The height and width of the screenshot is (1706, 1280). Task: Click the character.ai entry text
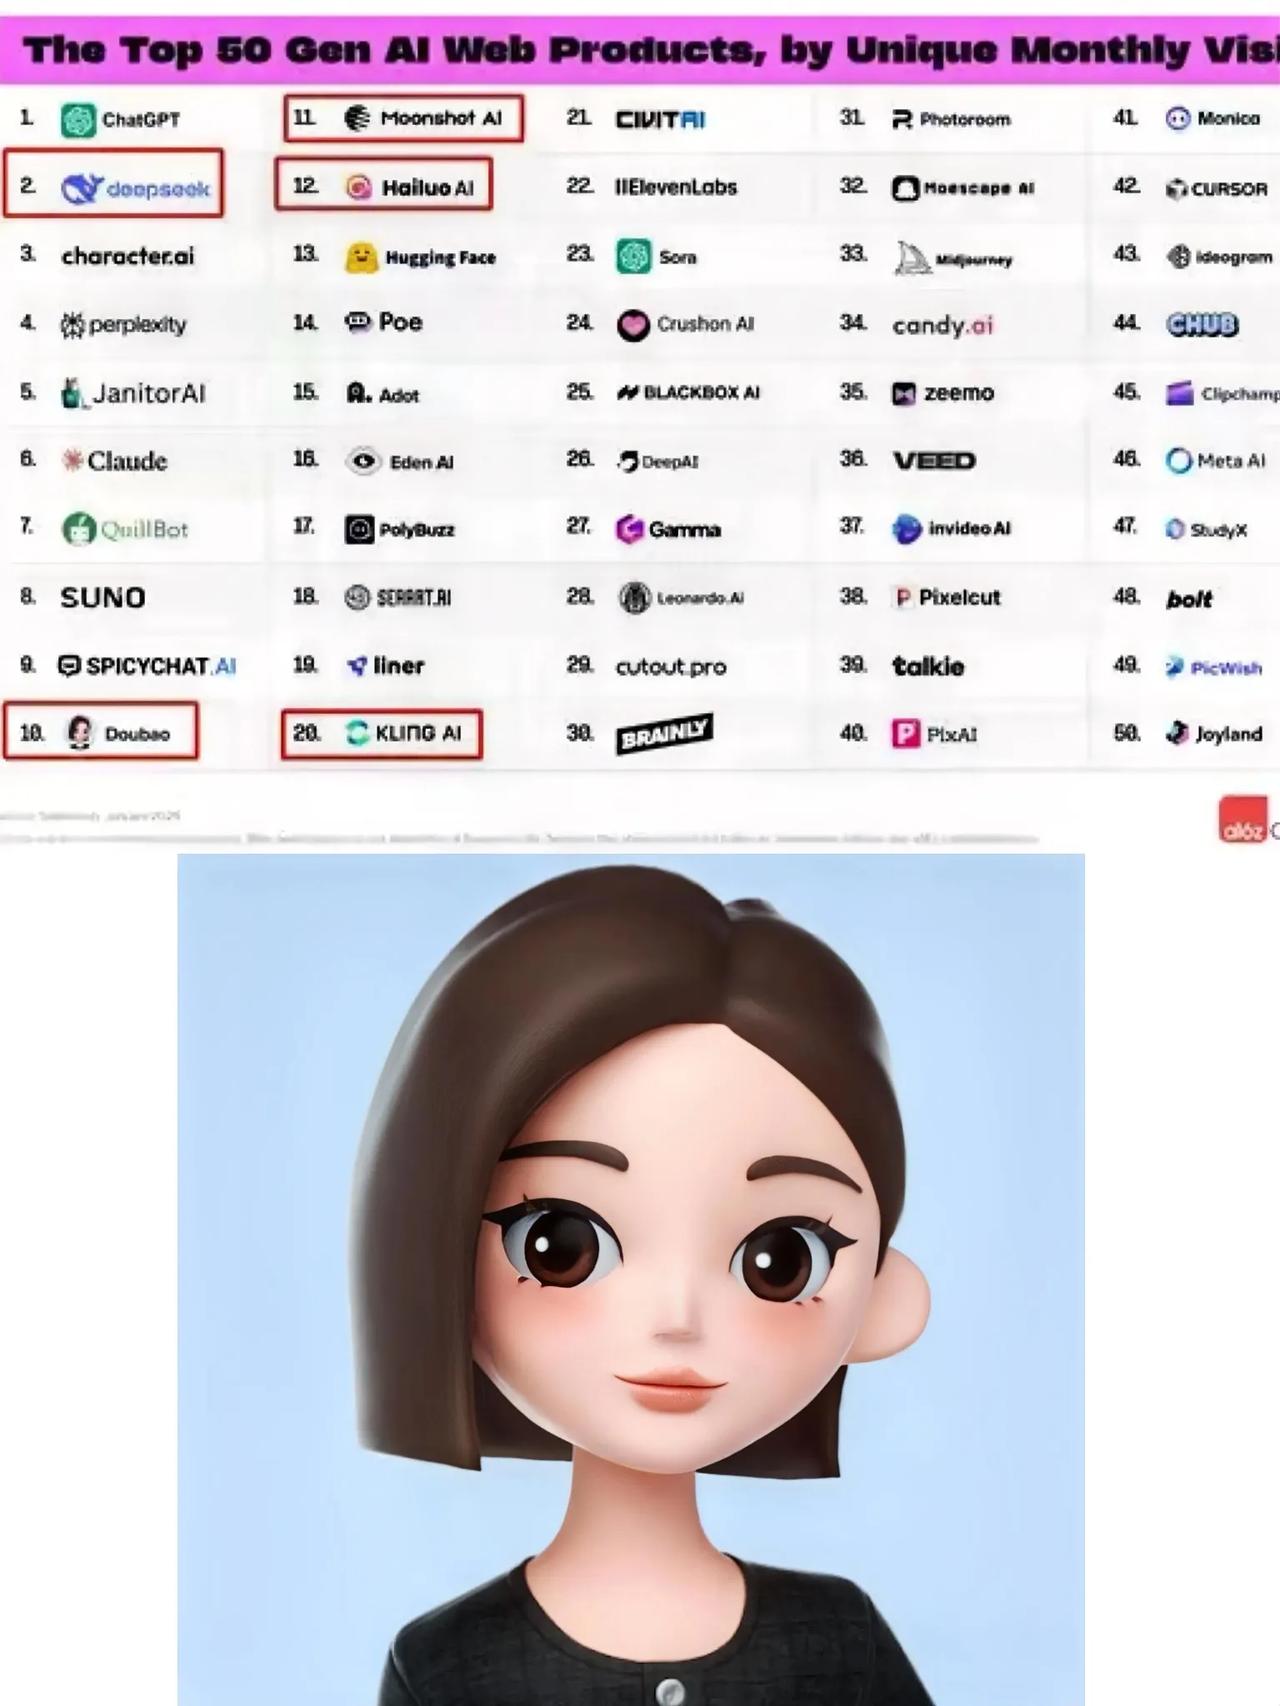click(127, 257)
